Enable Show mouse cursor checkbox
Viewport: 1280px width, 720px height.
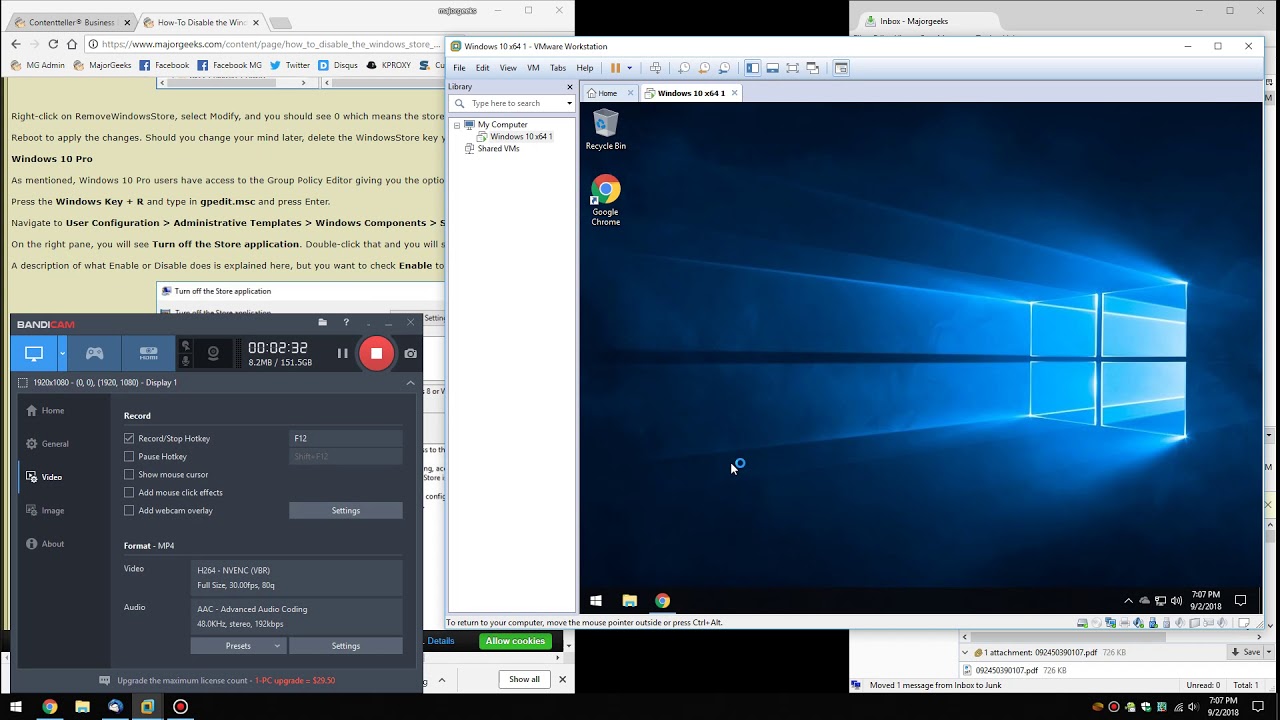[x=129, y=474]
